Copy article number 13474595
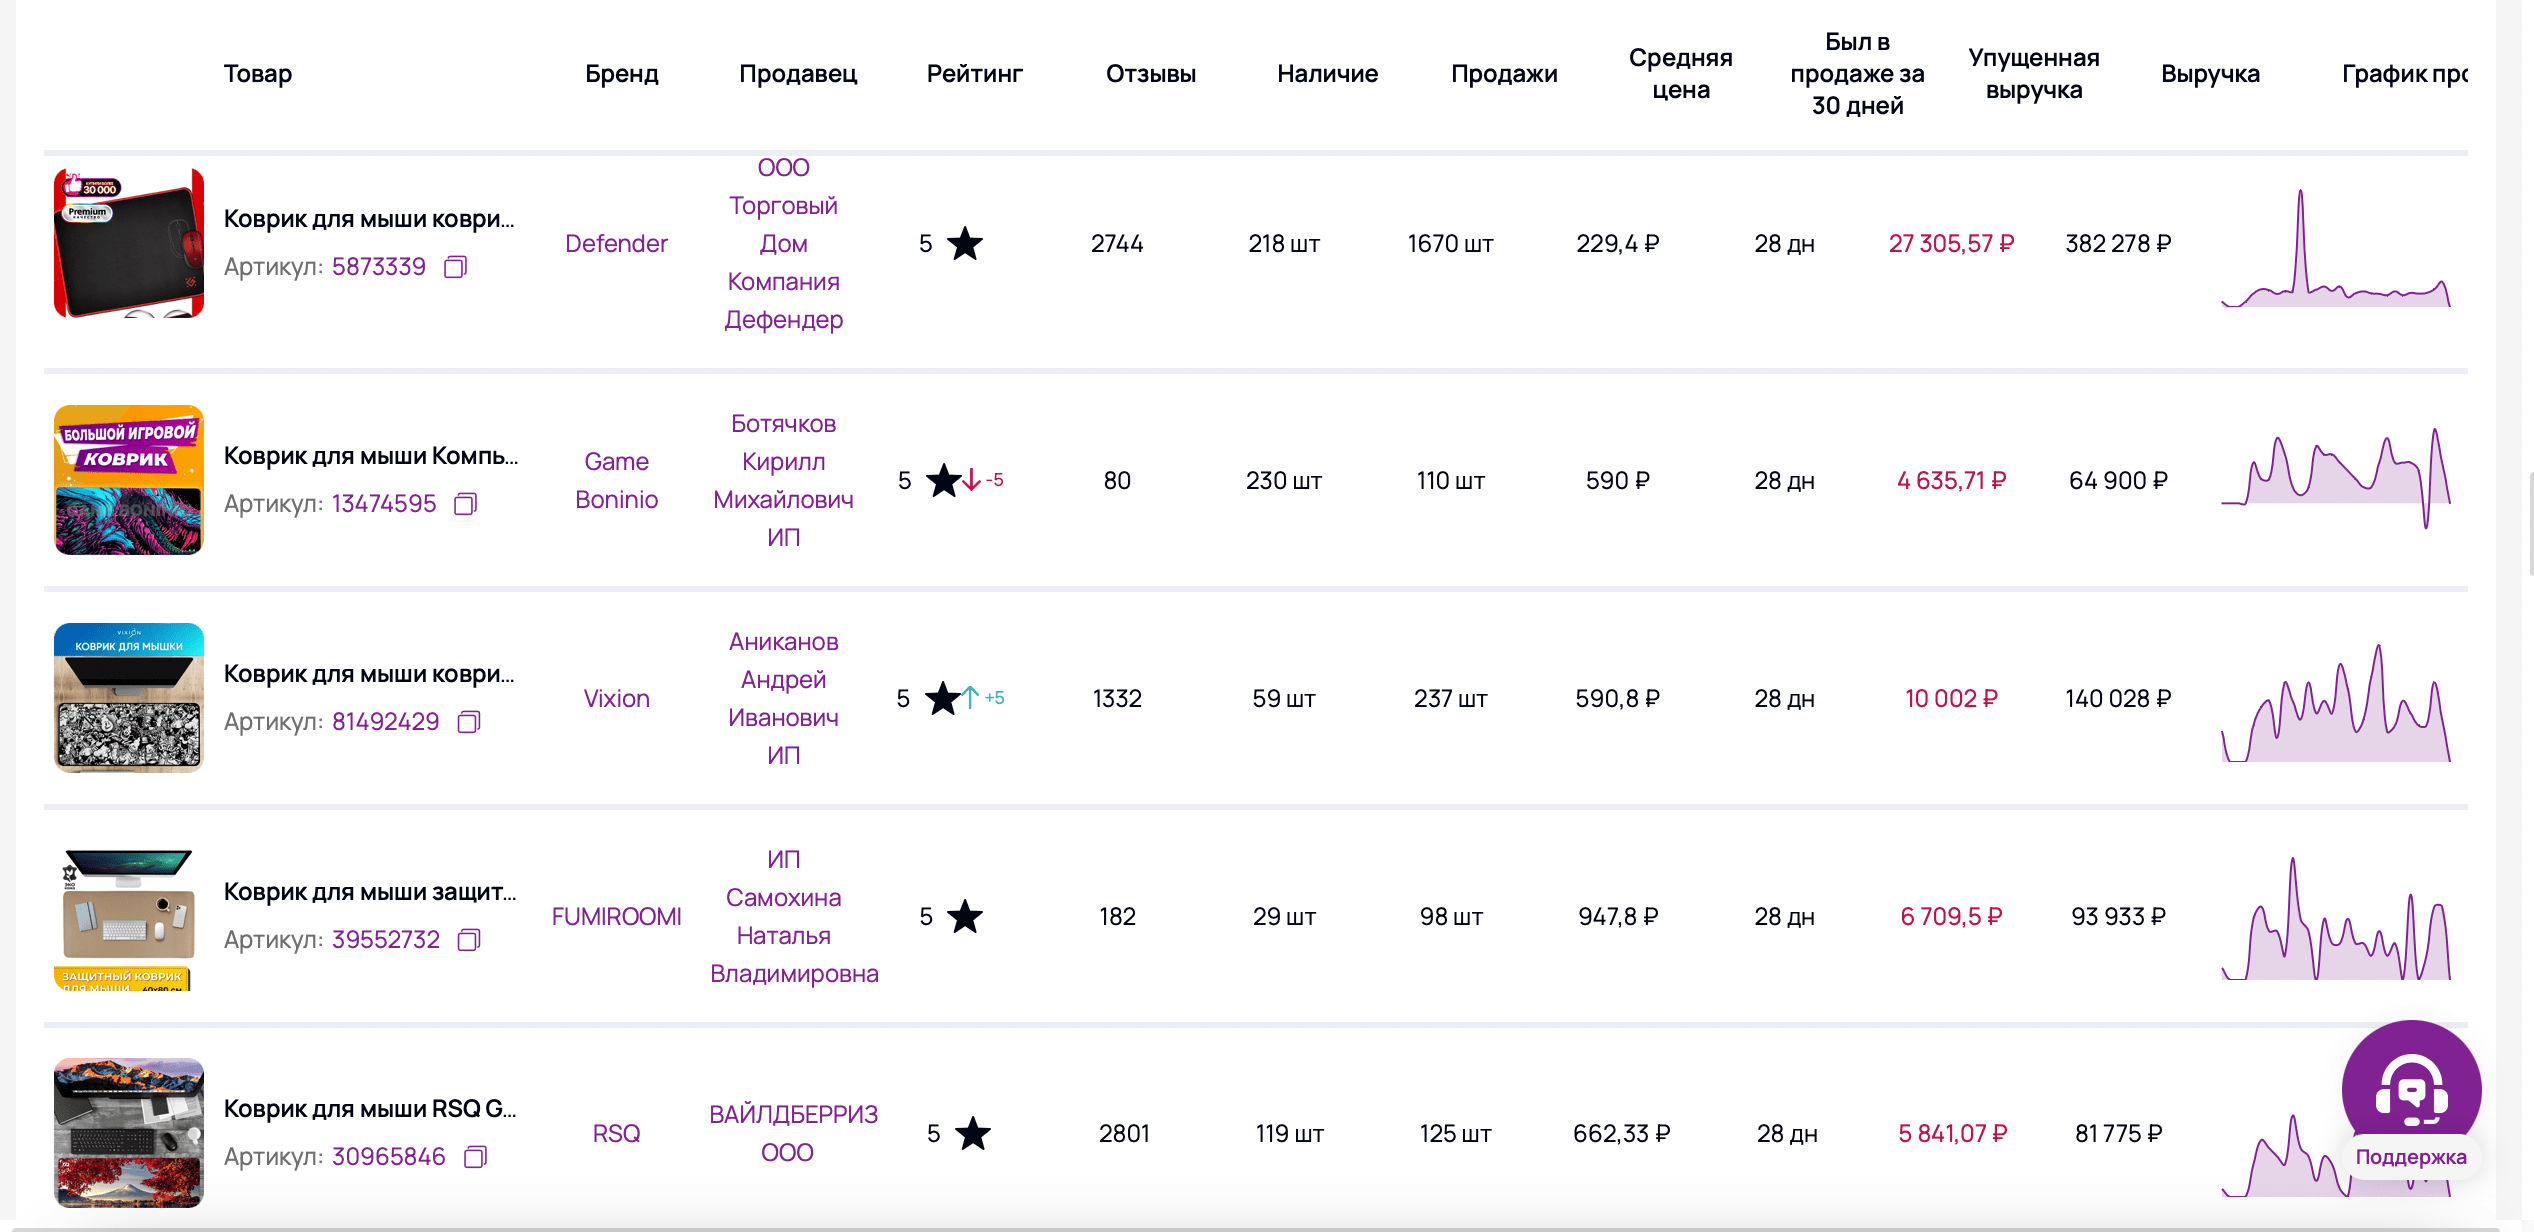This screenshot has width=2534, height=1232. [465, 504]
